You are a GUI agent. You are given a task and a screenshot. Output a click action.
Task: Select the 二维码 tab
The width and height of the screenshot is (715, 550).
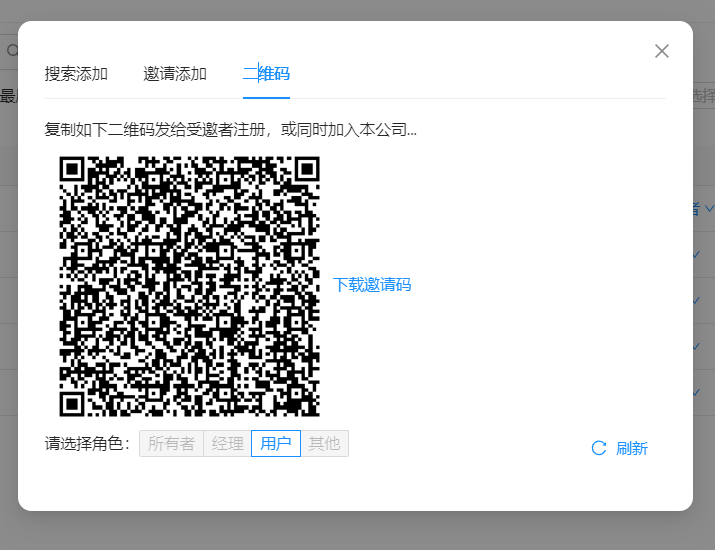click(x=266, y=74)
